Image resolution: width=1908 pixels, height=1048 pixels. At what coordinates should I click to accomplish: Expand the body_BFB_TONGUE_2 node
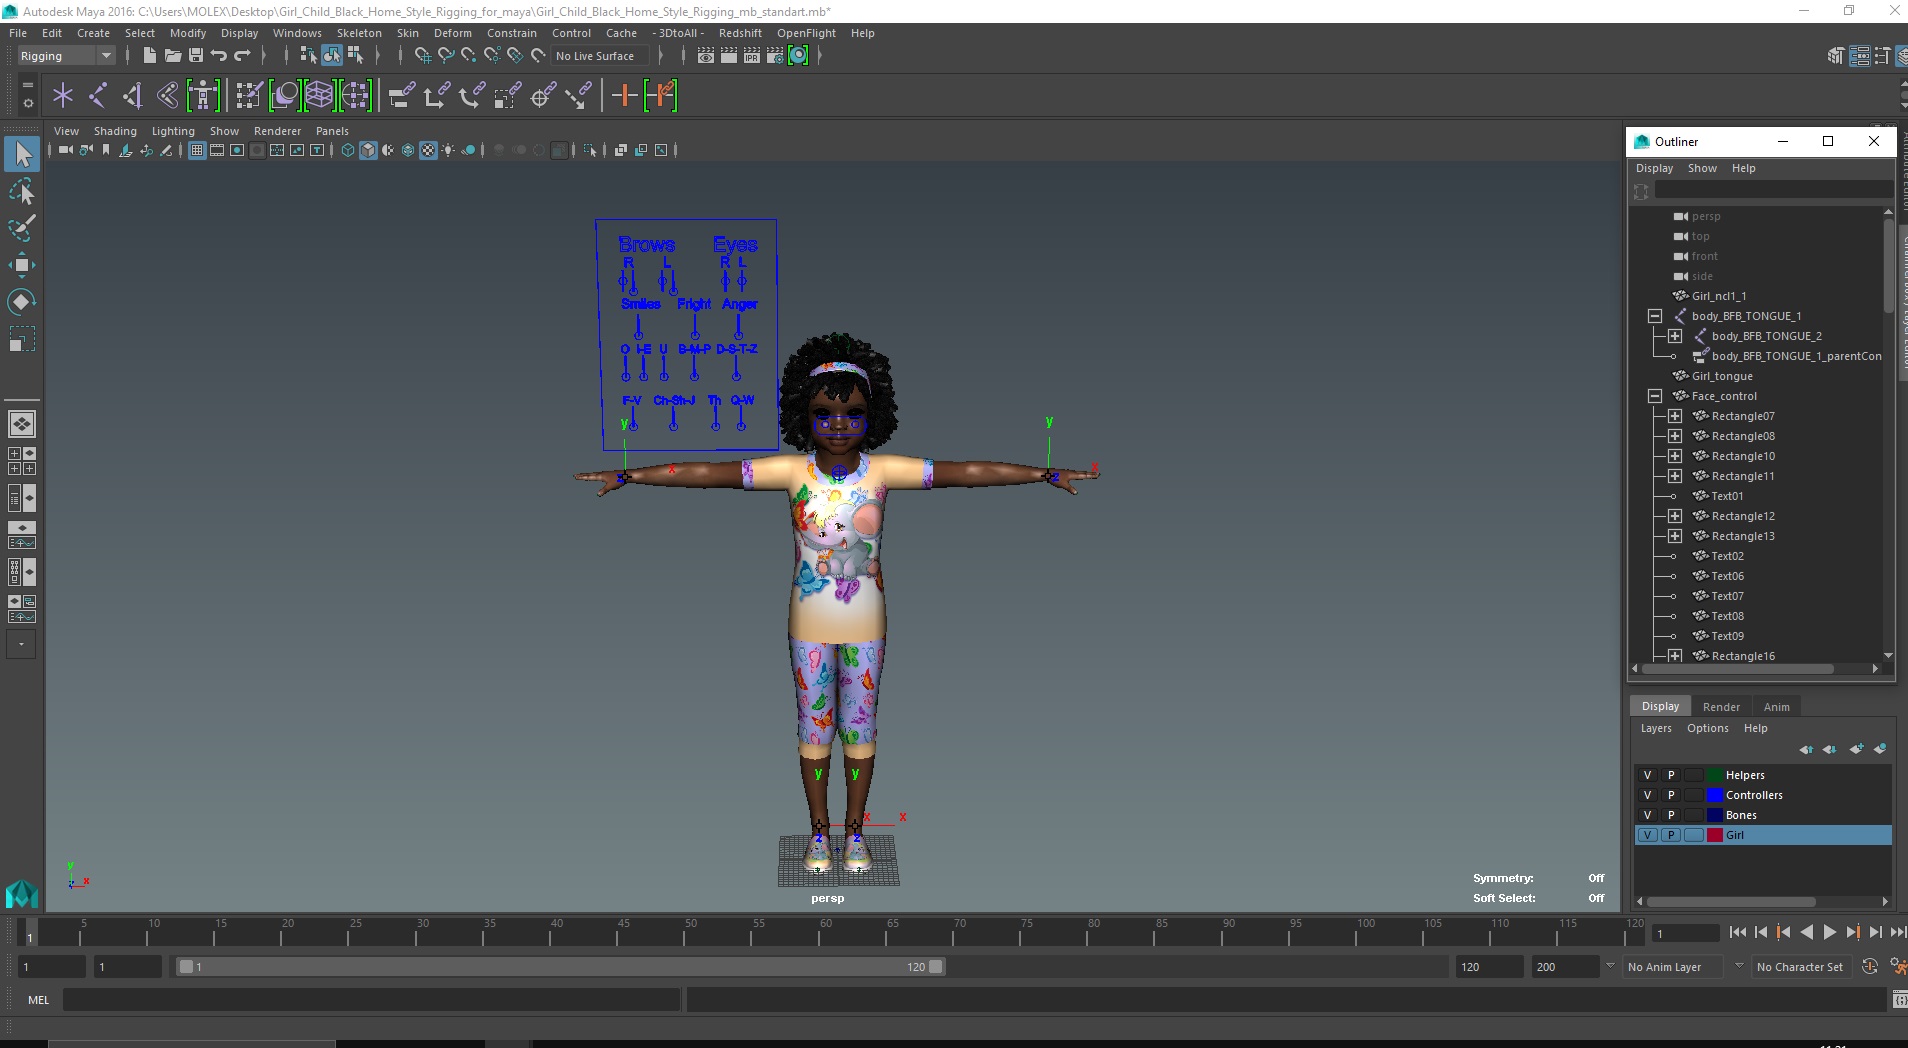(x=1675, y=336)
